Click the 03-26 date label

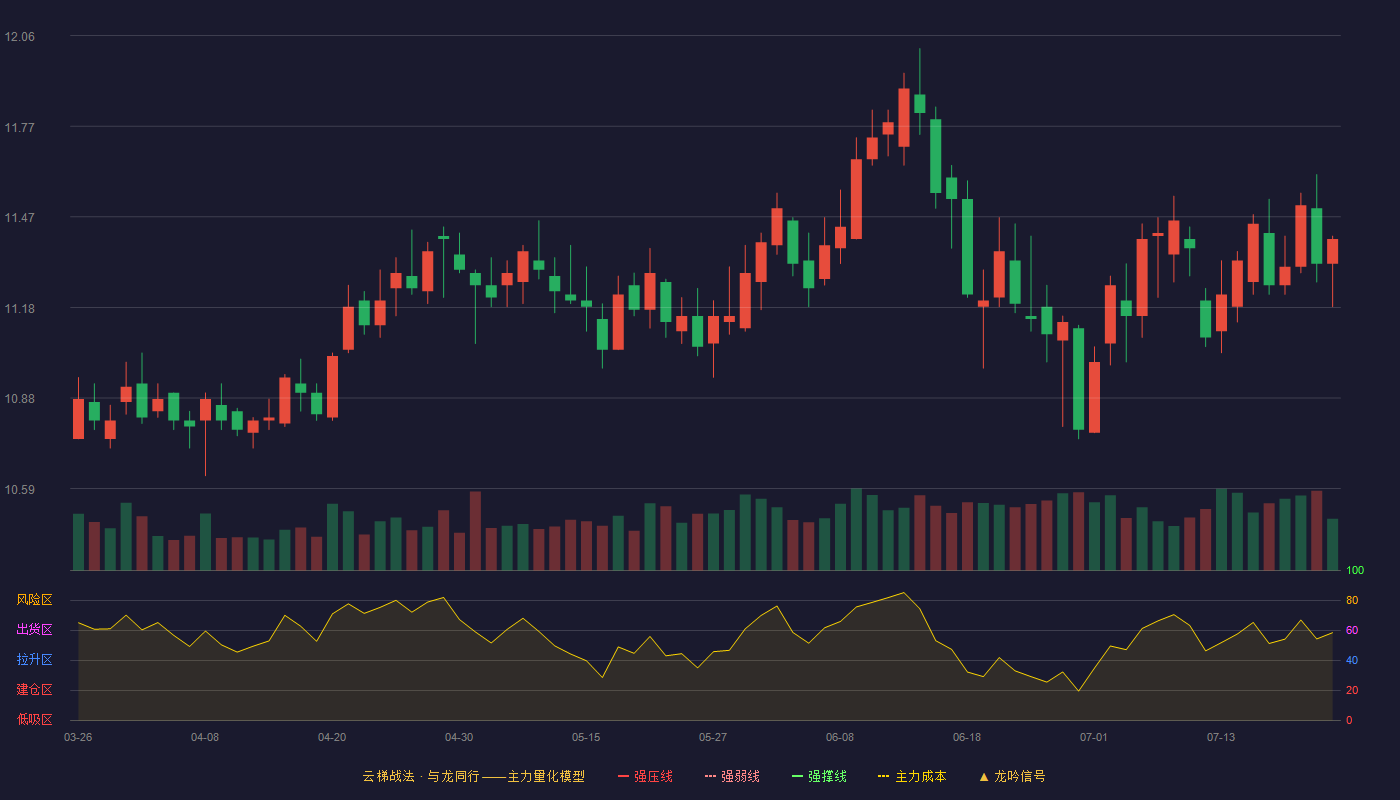[x=78, y=737]
